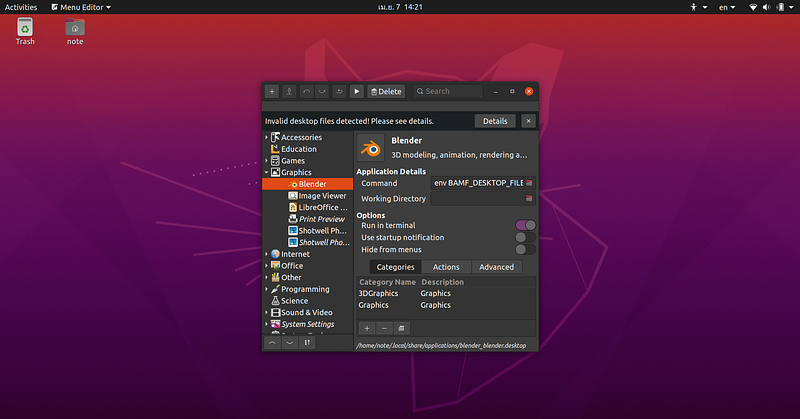Select the non-italic Shotwell Ph... entry
Image resolution: width=800 pixels, height=419 pixels.
[308, 231]
